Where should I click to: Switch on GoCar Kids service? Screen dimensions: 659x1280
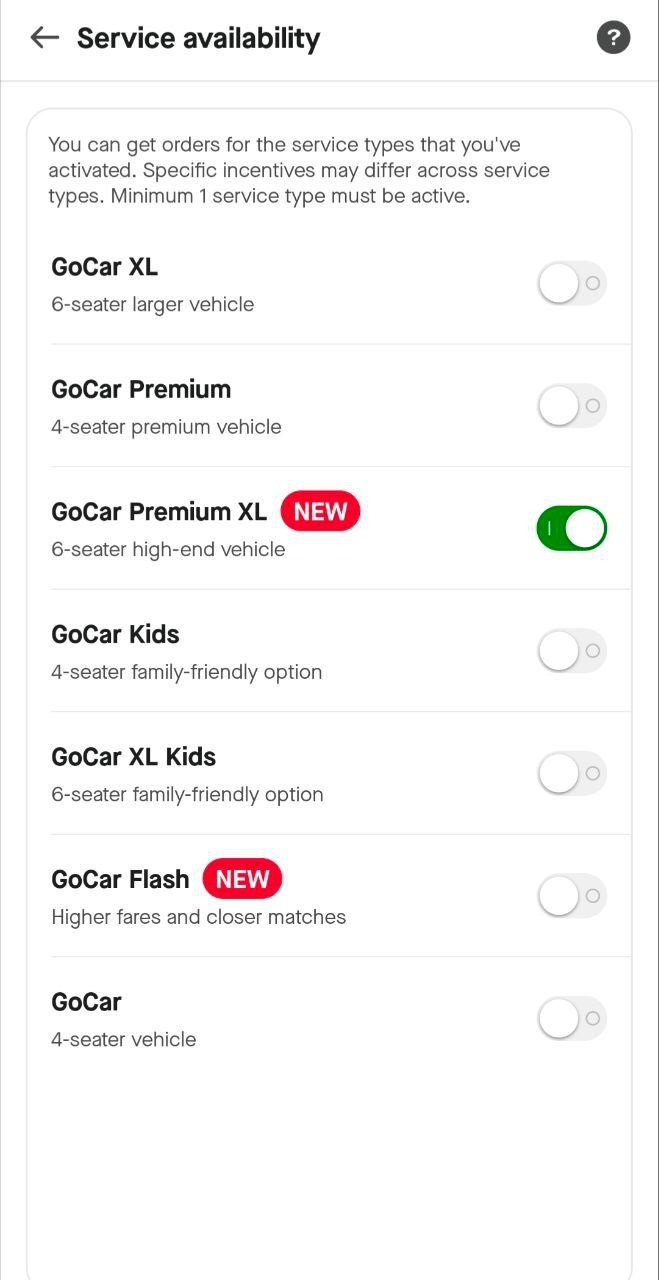(x=572, y=651)
